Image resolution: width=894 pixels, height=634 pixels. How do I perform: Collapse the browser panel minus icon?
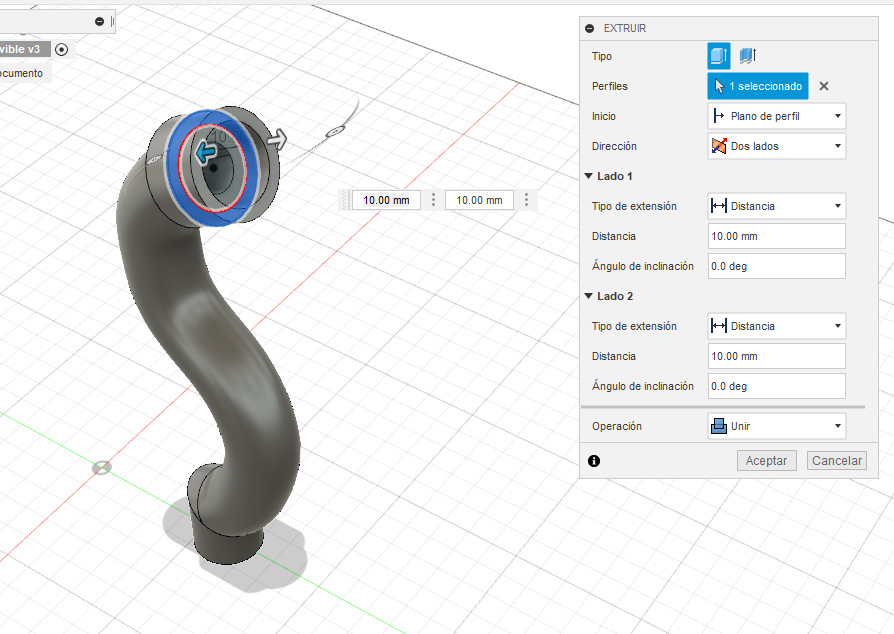pos(100,21)
